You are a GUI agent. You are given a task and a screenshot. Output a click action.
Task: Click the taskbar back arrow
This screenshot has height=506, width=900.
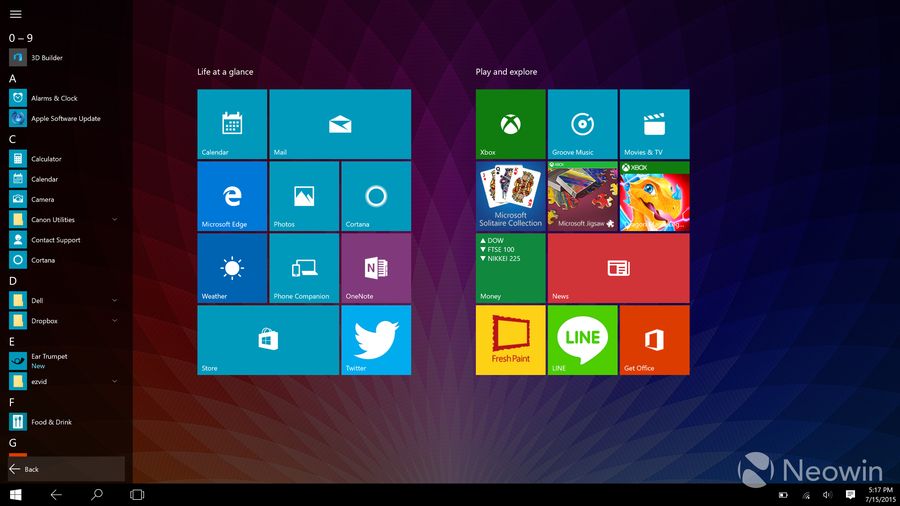[56, 495]
